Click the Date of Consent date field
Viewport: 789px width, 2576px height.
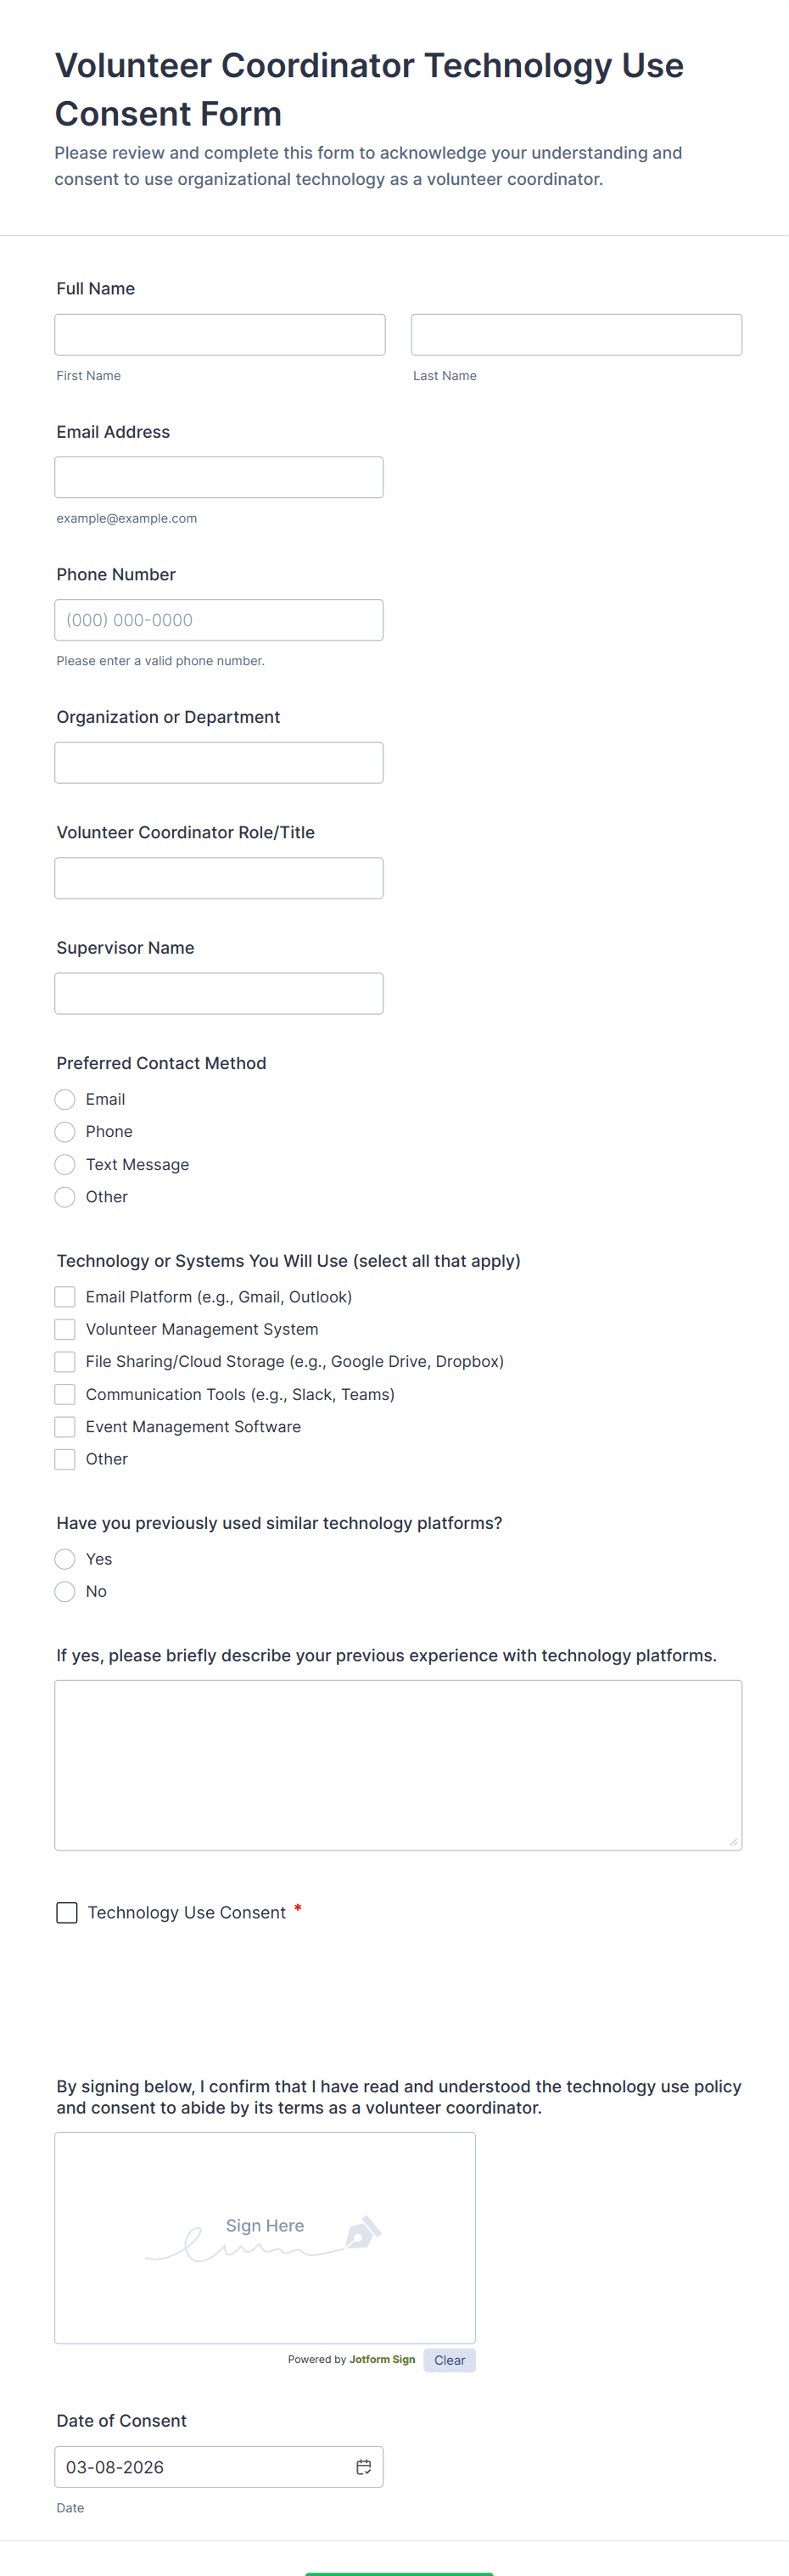[200, 2467]
